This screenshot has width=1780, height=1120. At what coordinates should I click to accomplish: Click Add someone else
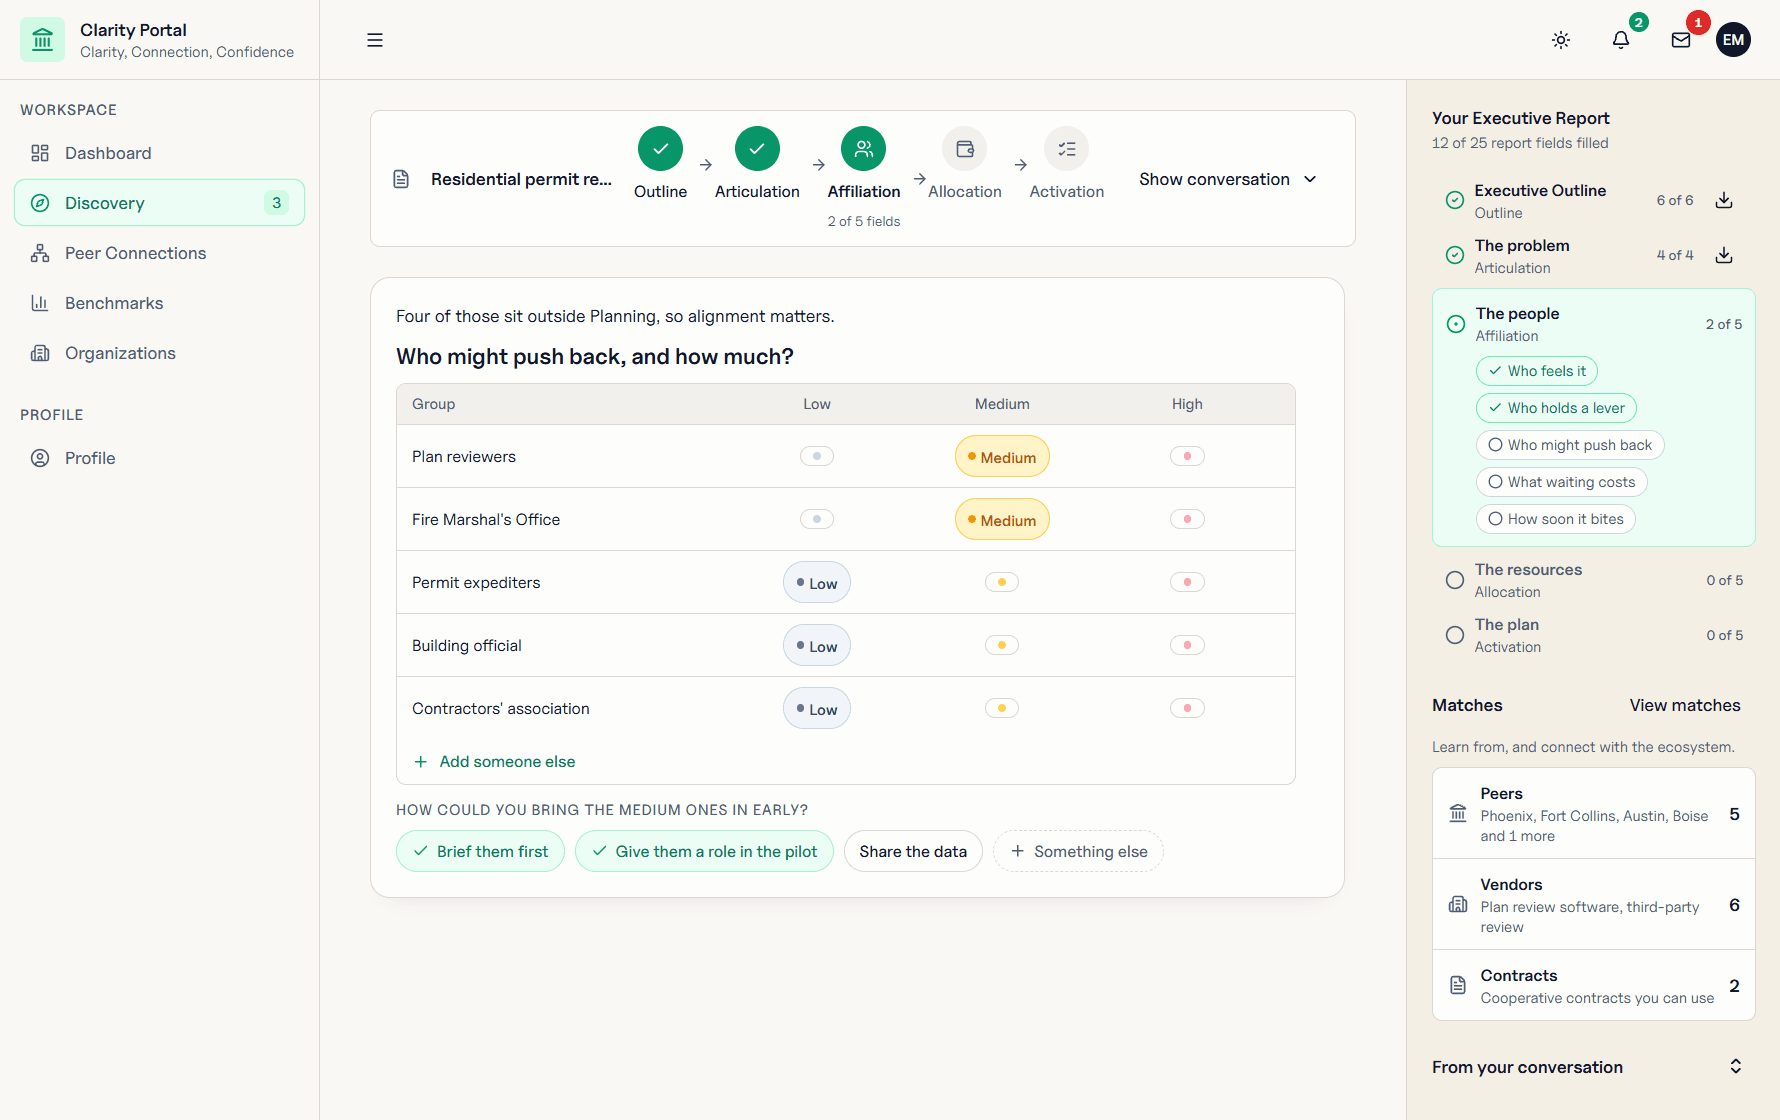click(495, 761)
